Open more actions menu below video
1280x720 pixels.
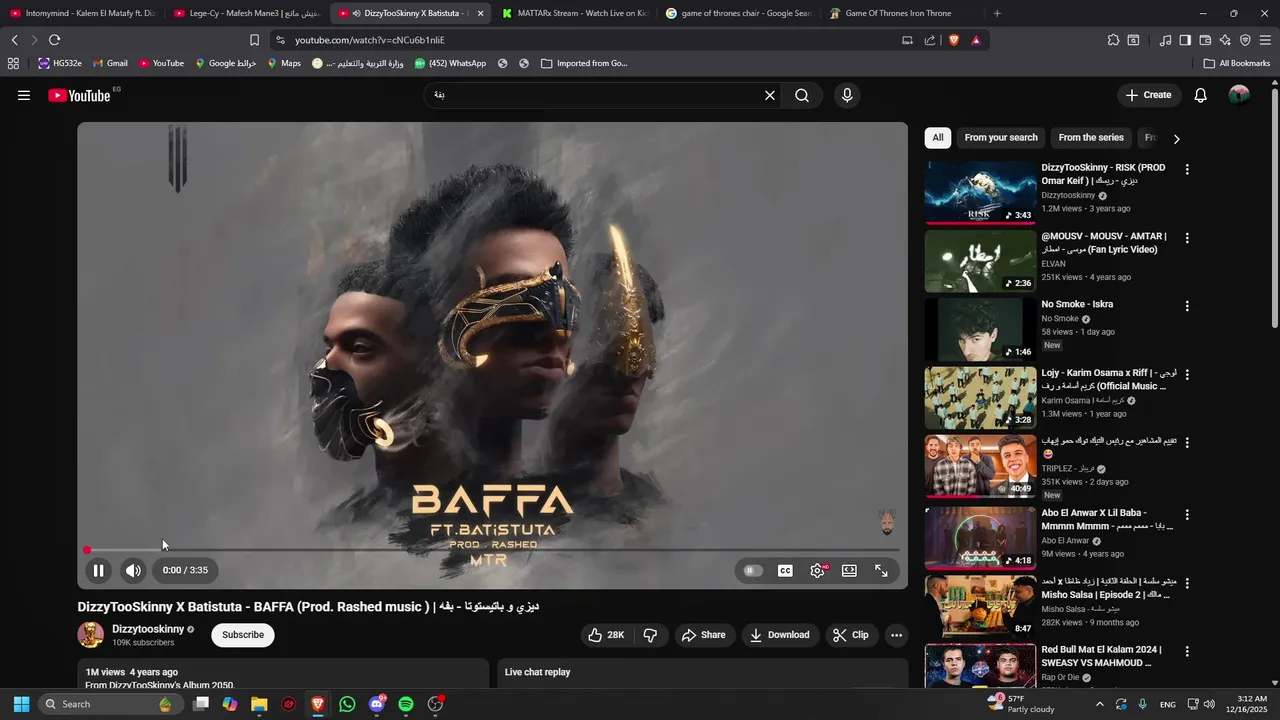[896, 635]
